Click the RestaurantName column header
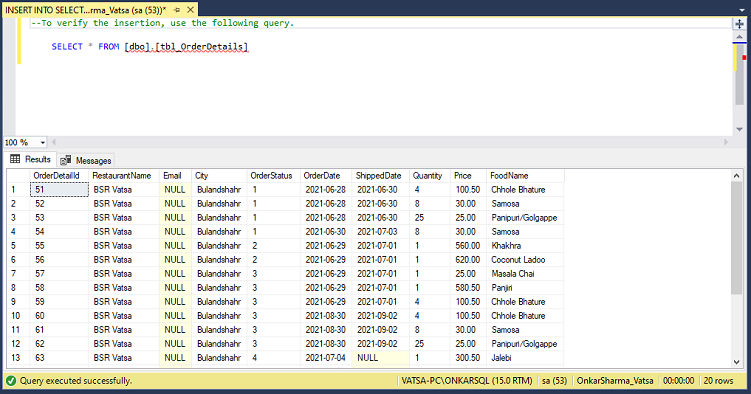751x394 pixels. (x=124, y=176)
